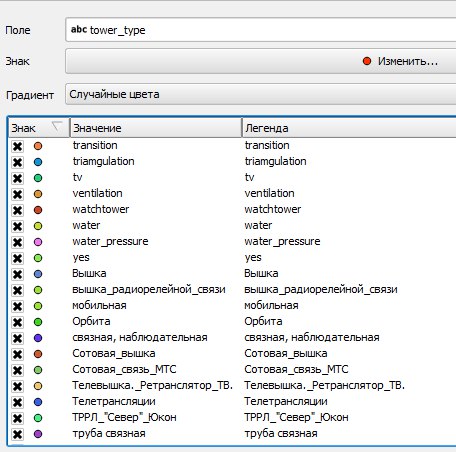The image size is (456, 452).
Task: Click the purple symbol icon for труба связная
Action: pos(38,434)
